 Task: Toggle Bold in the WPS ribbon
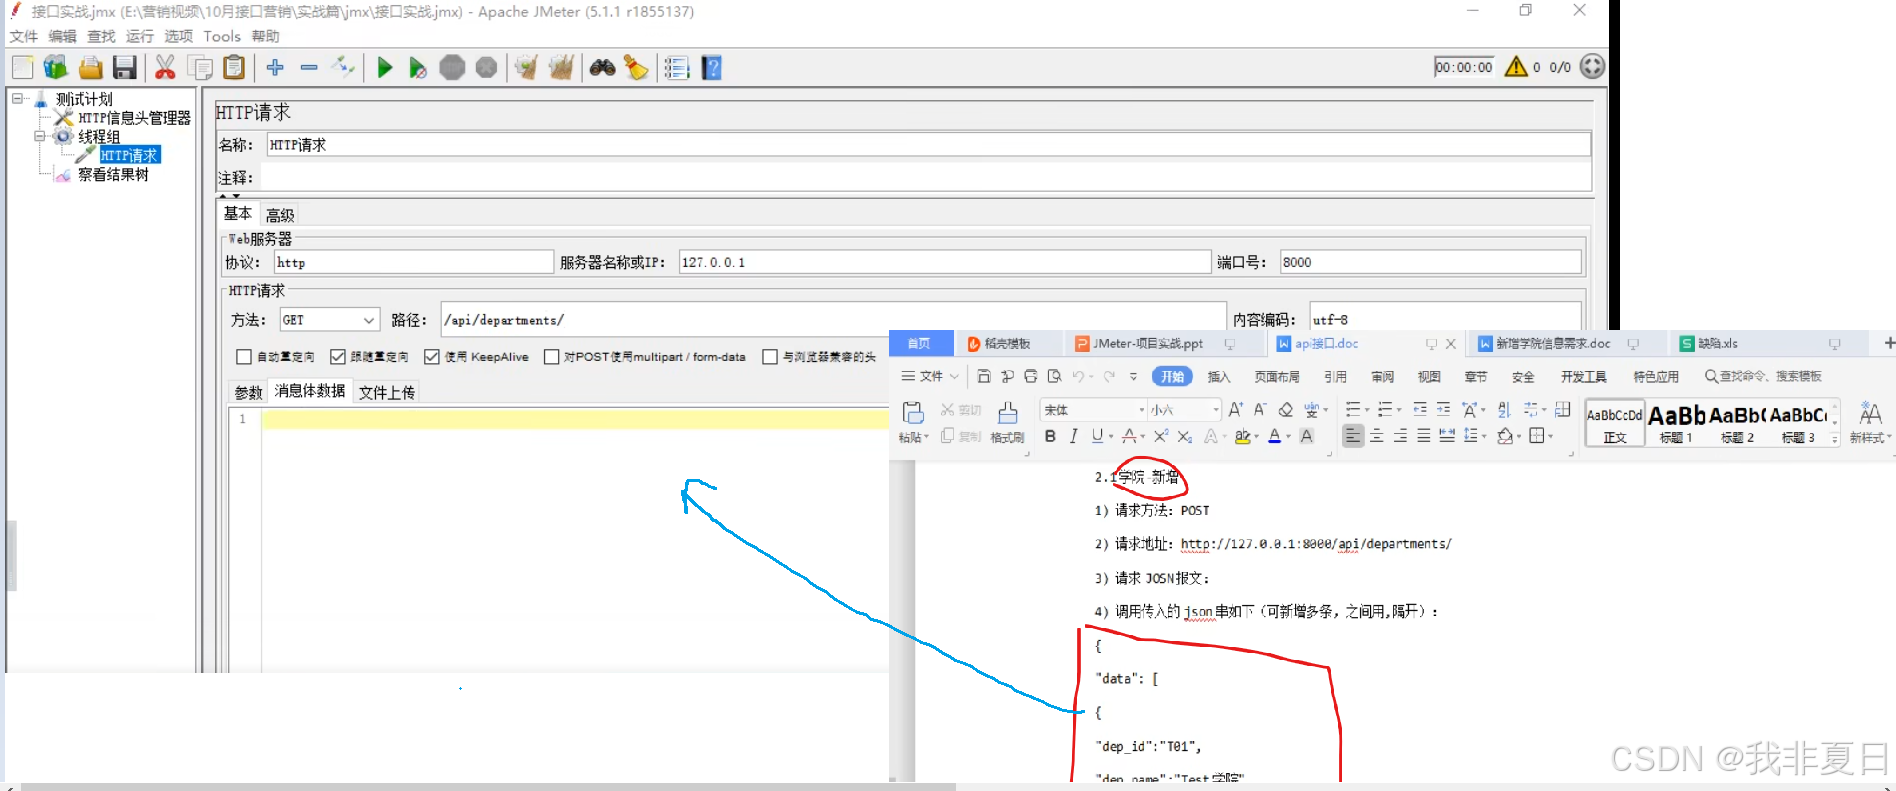pos(1050,436)
